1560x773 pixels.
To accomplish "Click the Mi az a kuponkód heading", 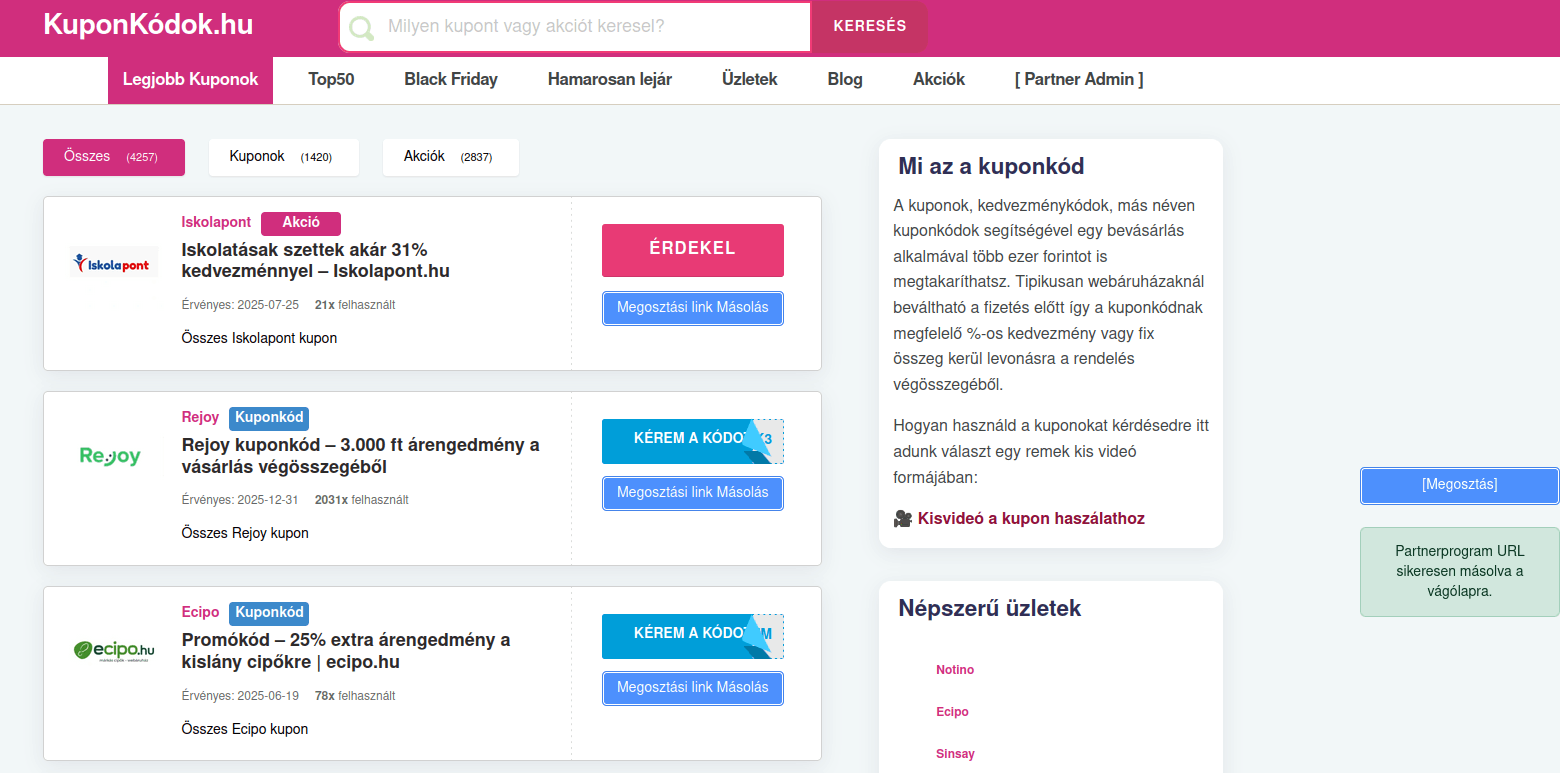I will click(991, 166).
